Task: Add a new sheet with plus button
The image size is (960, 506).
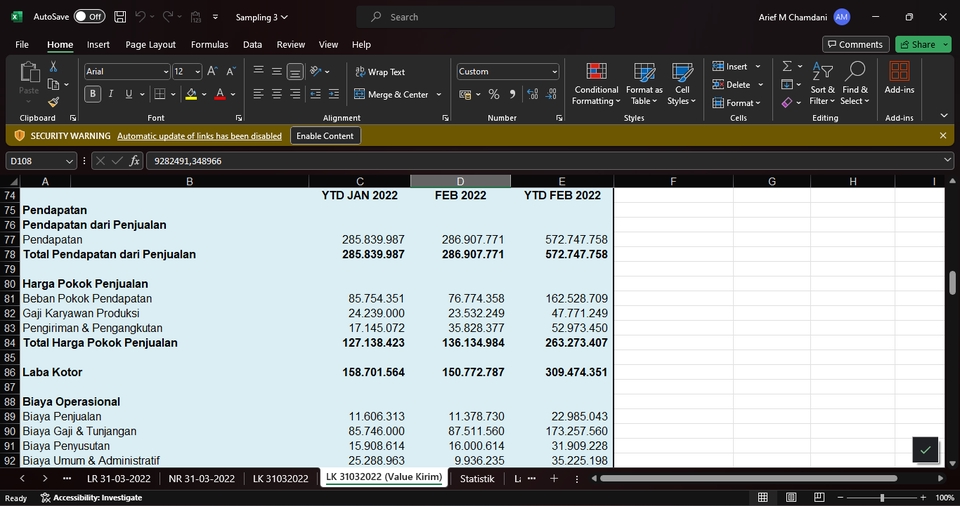Action: click(x=553, y=478)
